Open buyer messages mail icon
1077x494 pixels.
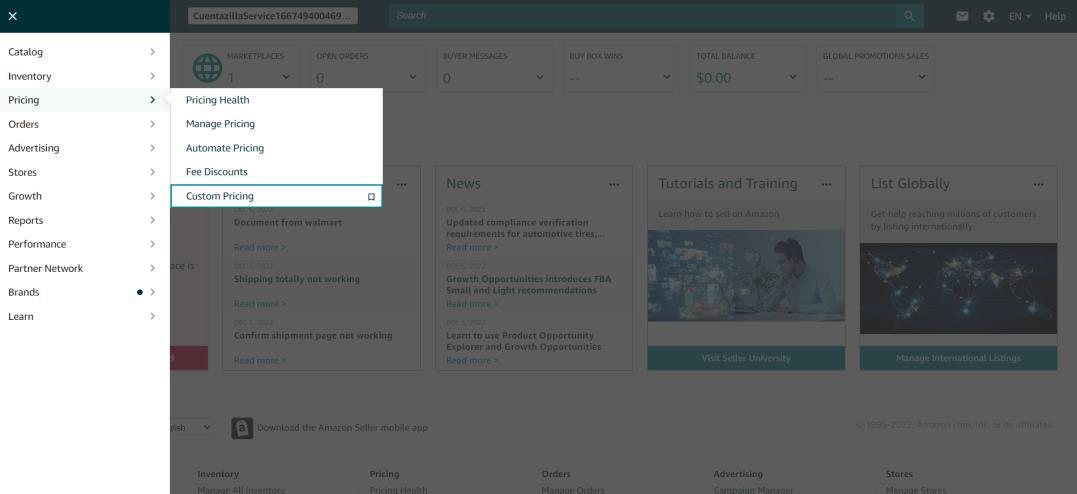click(x=962, y=16)
